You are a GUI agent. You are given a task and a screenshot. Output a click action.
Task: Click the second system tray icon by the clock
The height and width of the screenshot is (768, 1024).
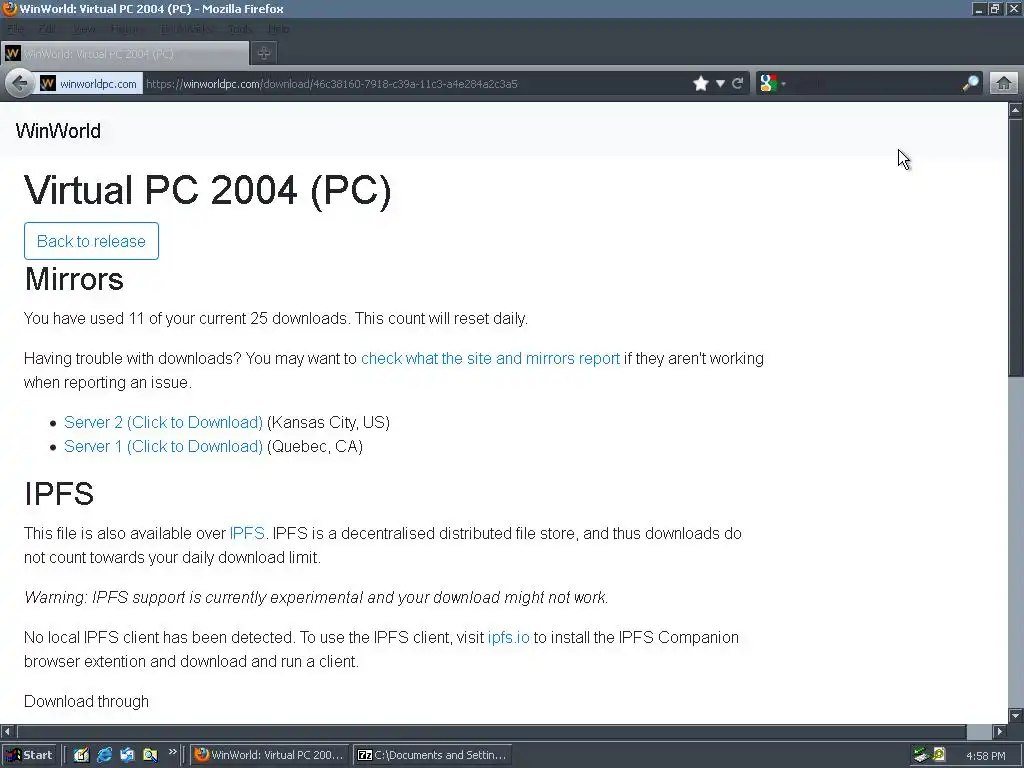tap(939, 755)
